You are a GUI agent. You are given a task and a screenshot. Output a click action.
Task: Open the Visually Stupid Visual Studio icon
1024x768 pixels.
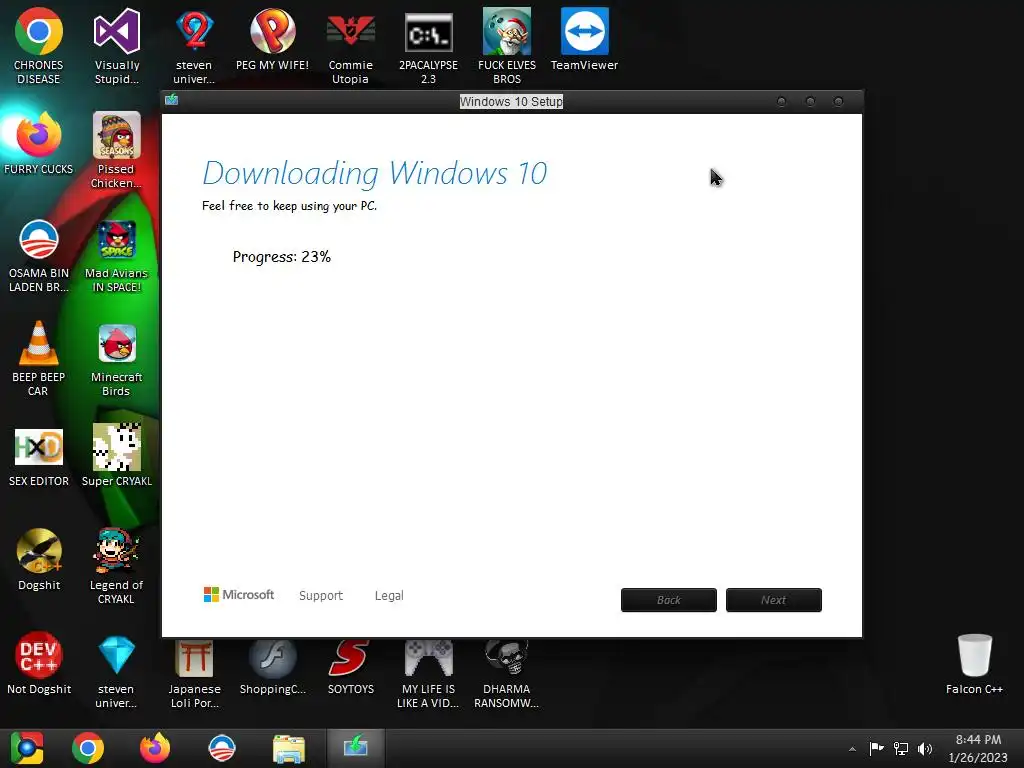point(117,31)
